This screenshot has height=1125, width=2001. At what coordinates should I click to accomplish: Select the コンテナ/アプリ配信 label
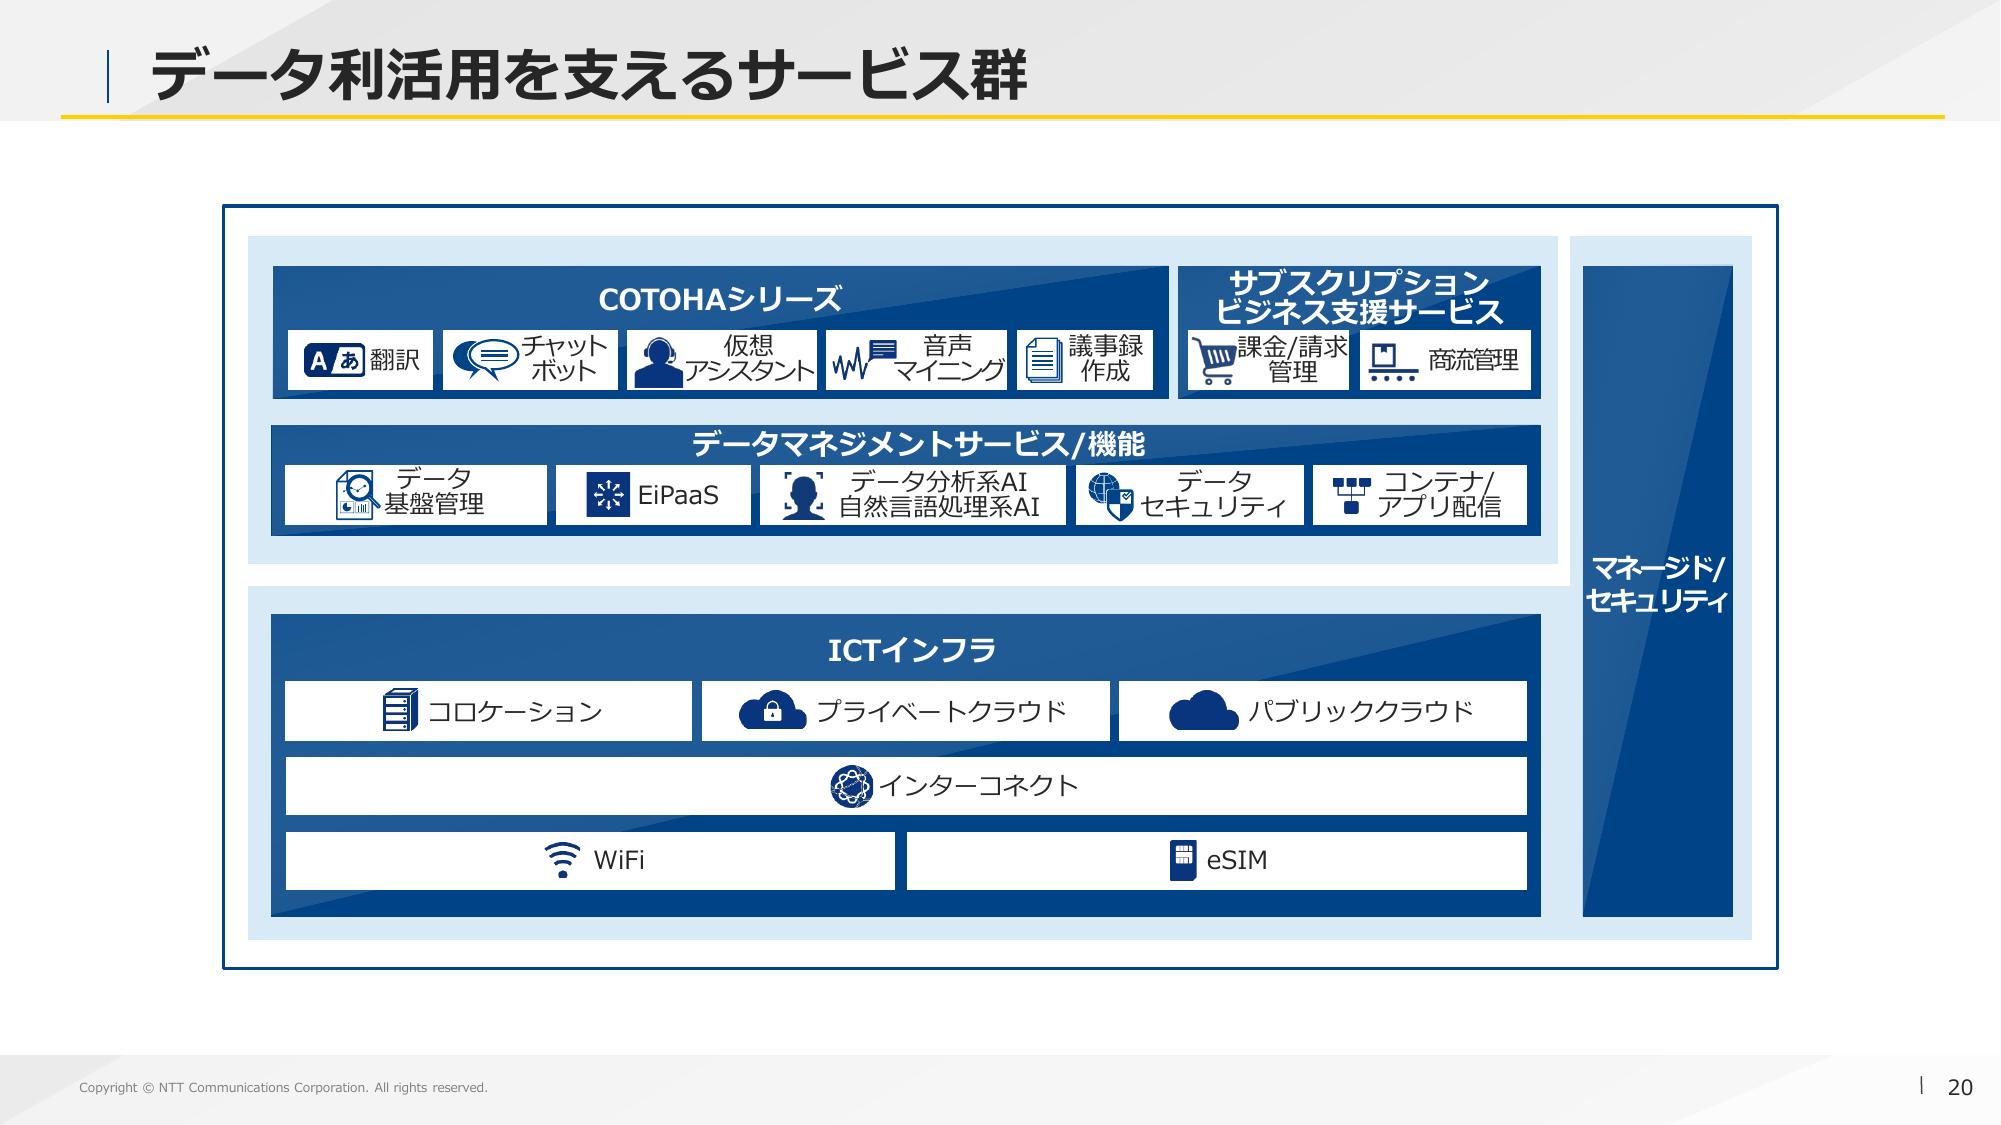pos(1438,494)
